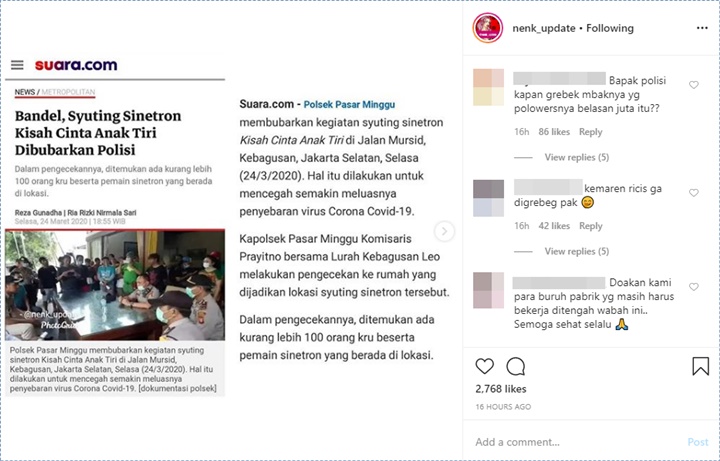The width and height of the screenshot is (720, 461).
Task: Open the nenk_update profile picture
Action: click(x=488, y=28)
